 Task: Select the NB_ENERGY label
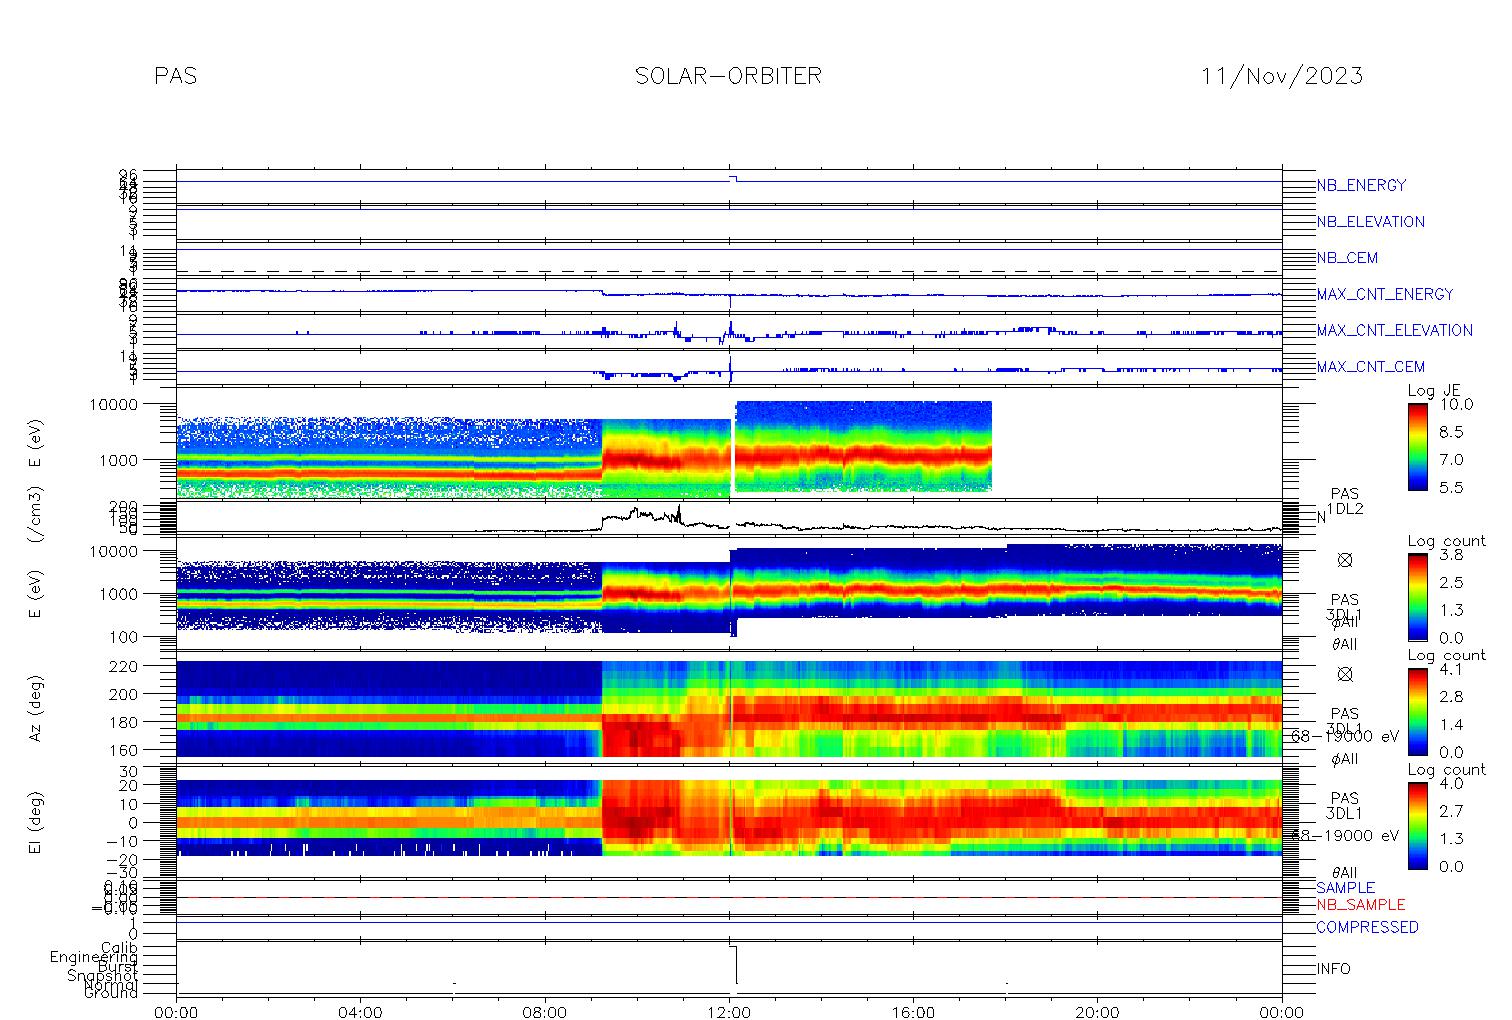1361,186
